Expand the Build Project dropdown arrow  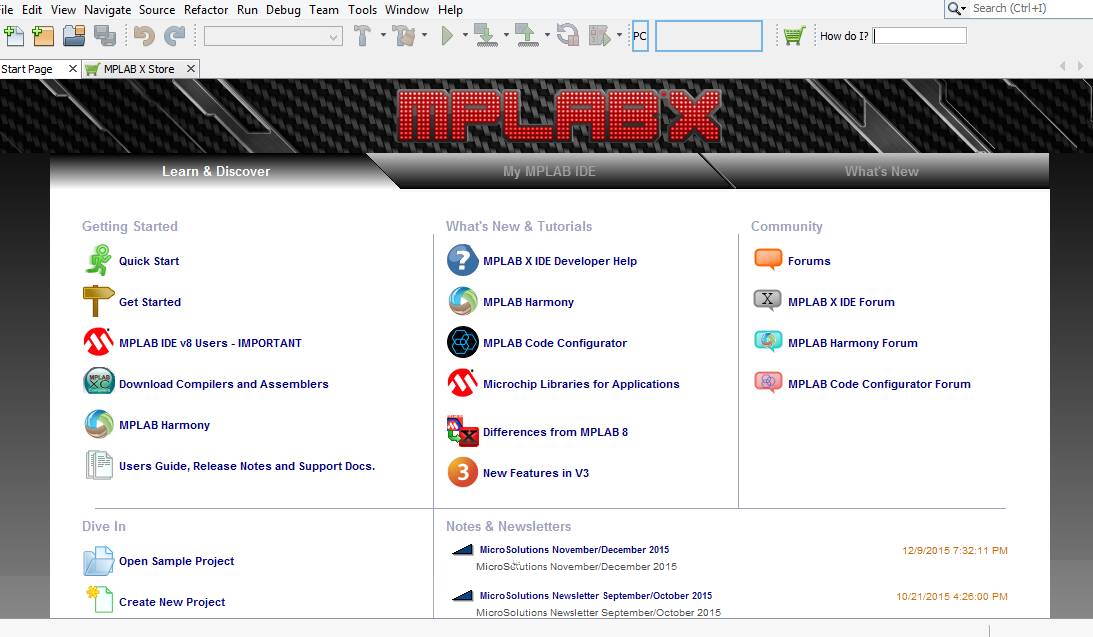coord(383,35)
